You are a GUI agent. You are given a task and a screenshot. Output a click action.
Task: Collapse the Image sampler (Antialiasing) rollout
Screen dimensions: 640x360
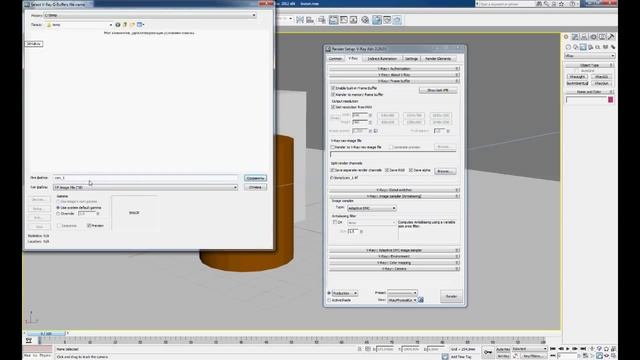[394, 196]
